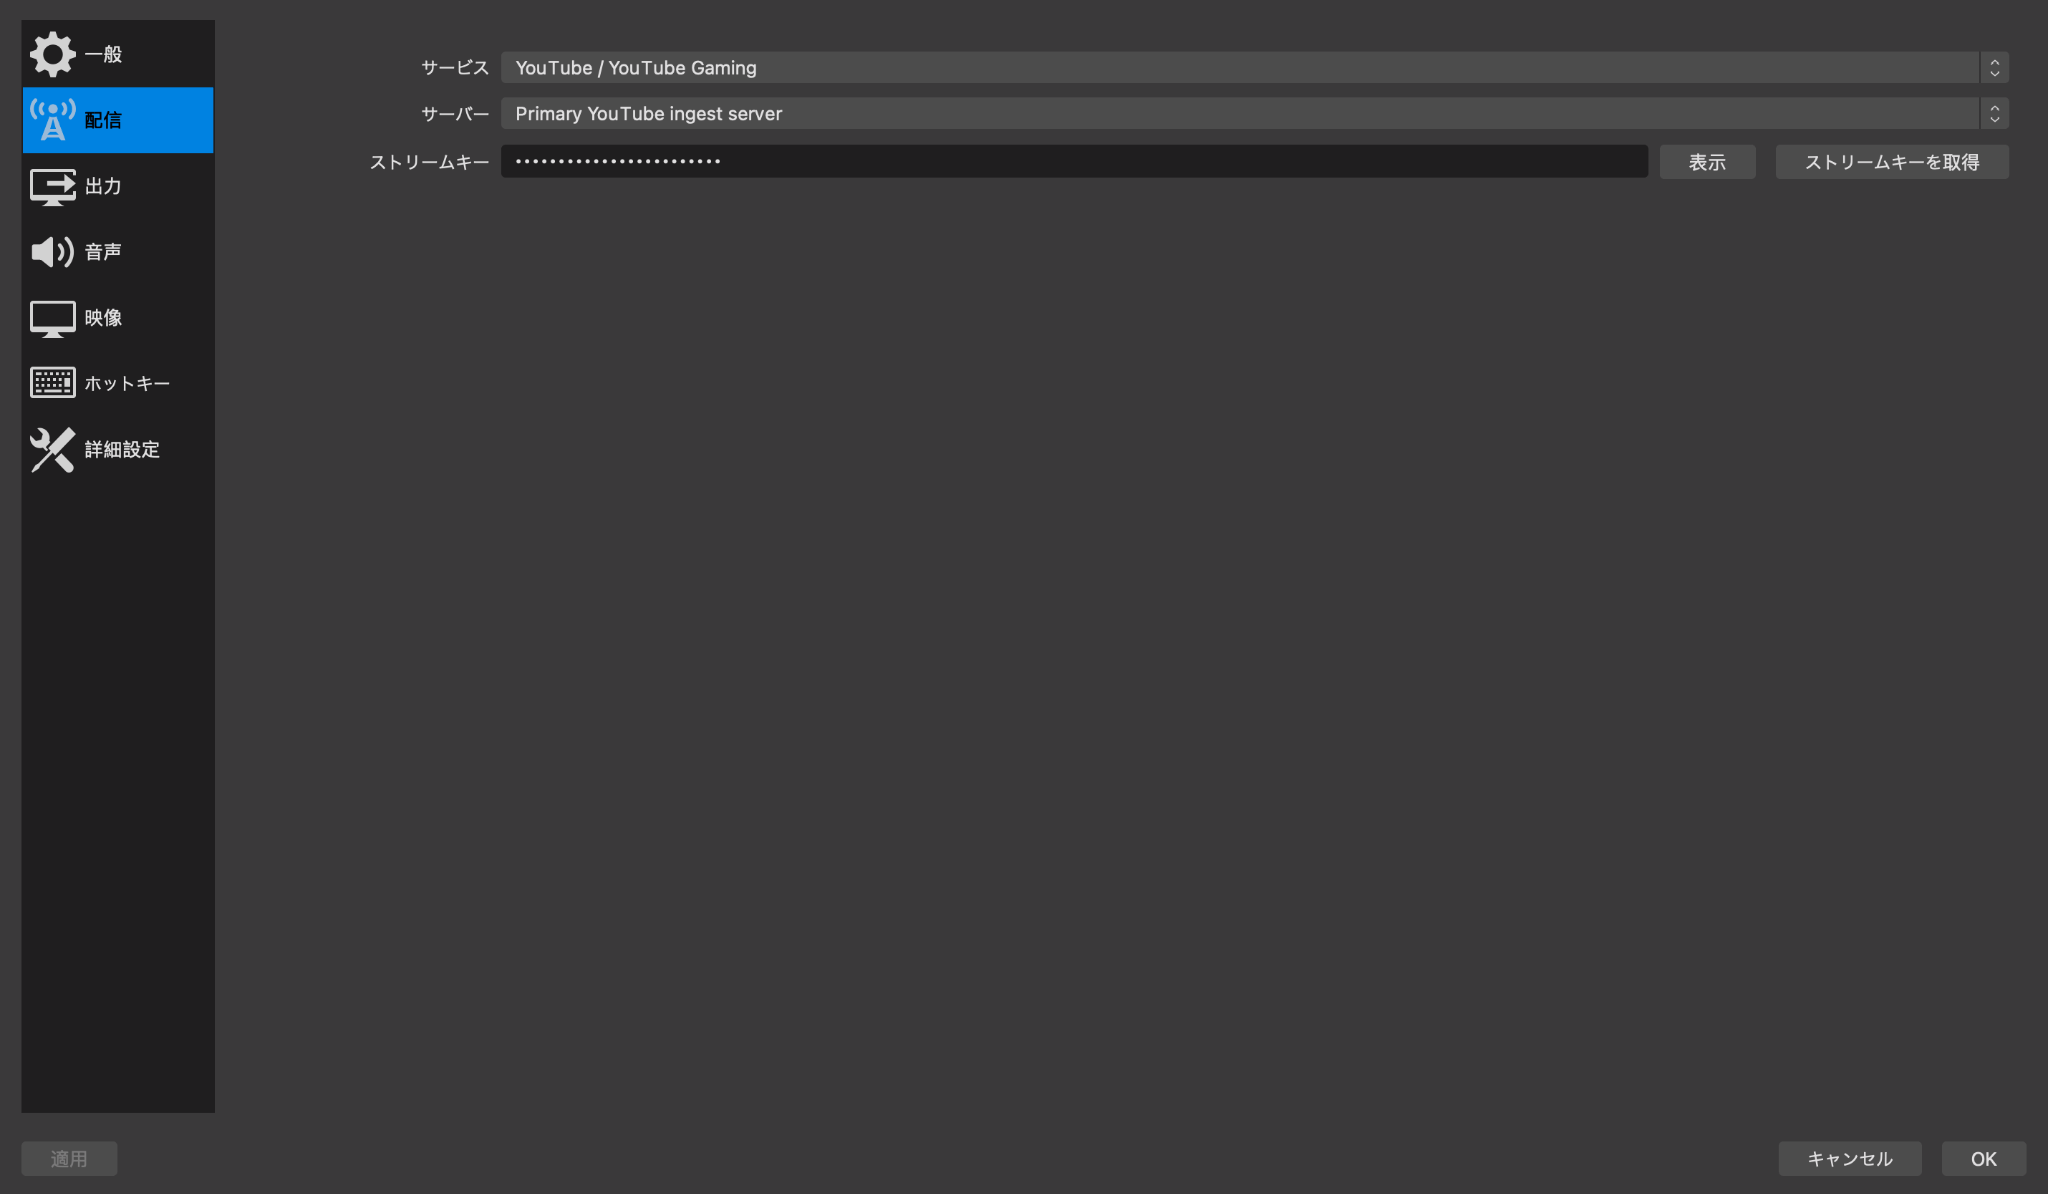Click the サービス dropdown stepper arrows
The image size is (2048, 1194).
pyautogui.click(x=1994, y=68)
